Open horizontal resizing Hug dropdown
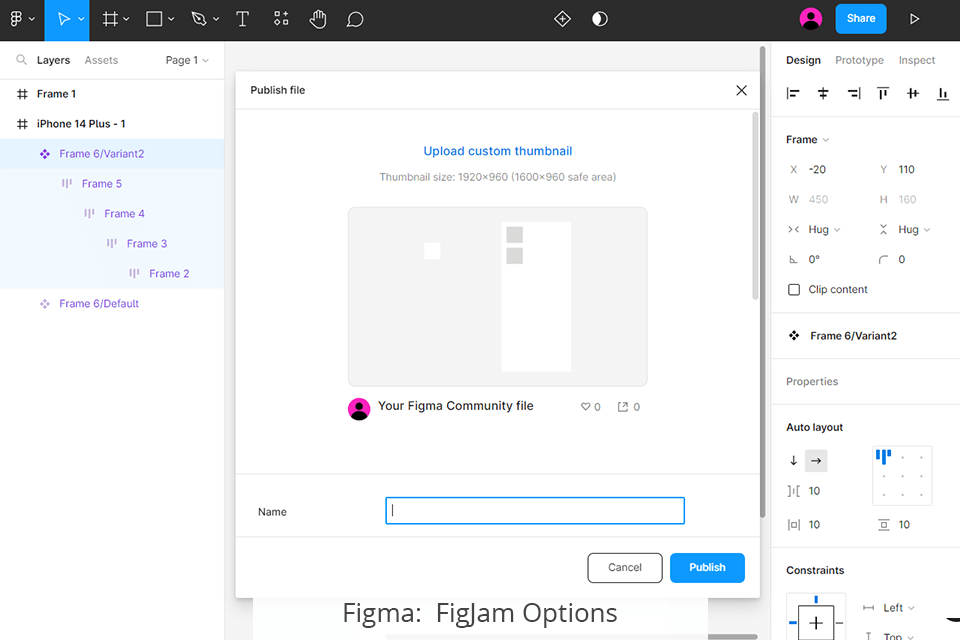 coord(824,230)
